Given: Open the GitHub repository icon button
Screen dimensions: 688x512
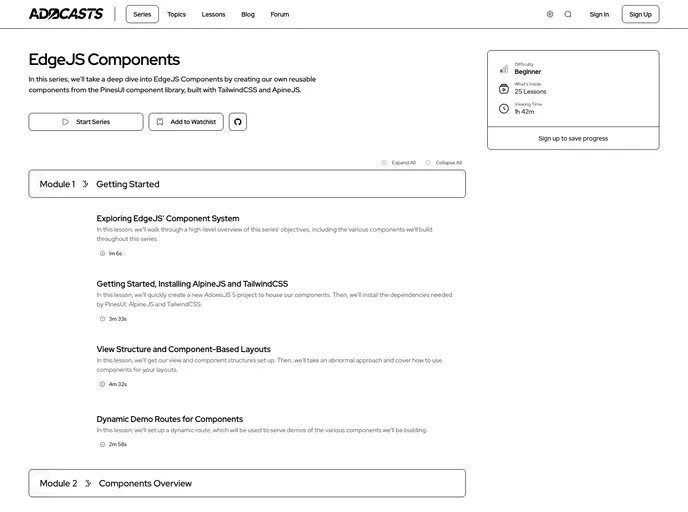Looking at the screenshot, I should pos(237,122).
